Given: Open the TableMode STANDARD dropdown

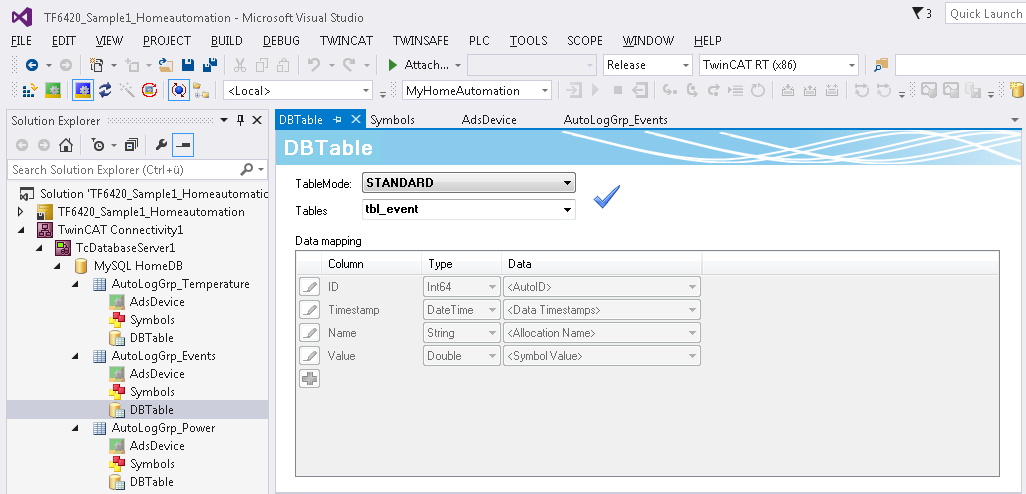Looking at the screenshot, I should point(469,183).
